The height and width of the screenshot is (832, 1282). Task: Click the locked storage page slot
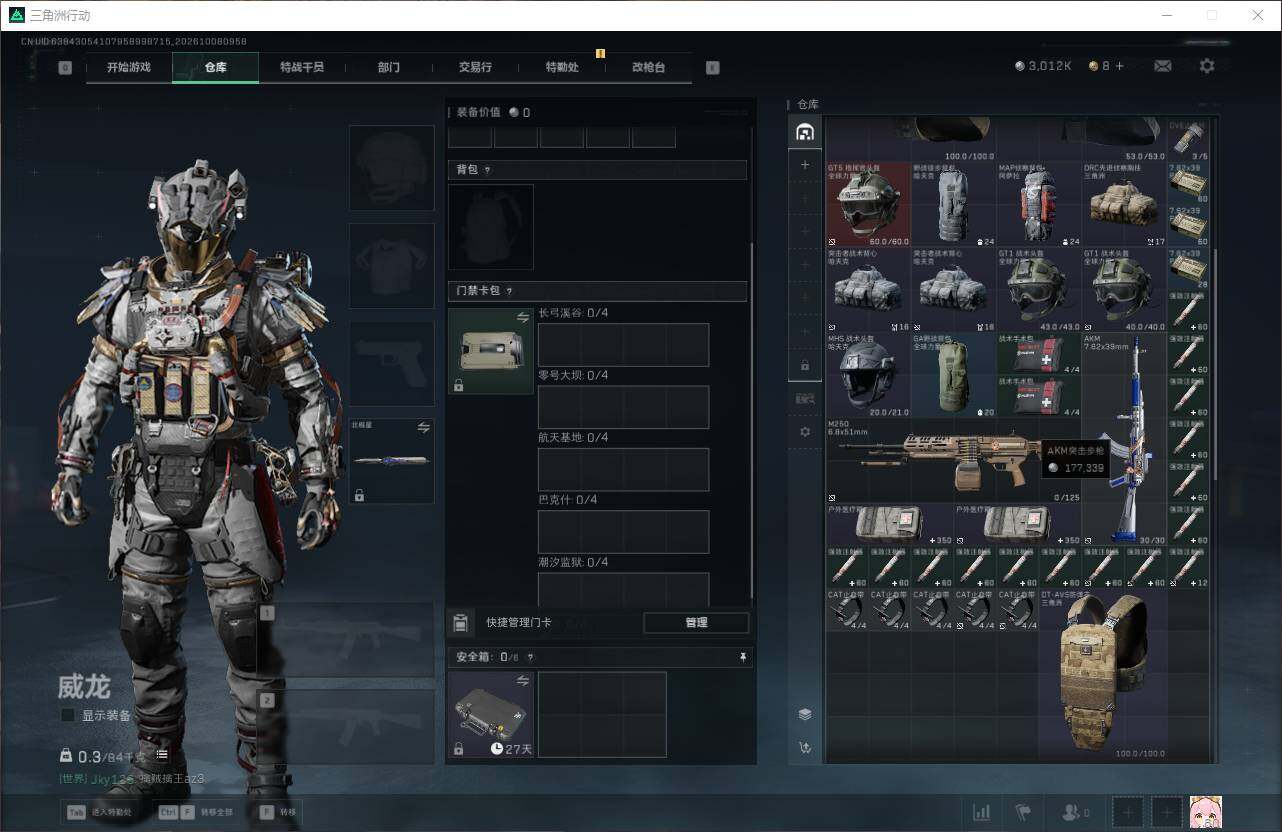coord(805,365)
